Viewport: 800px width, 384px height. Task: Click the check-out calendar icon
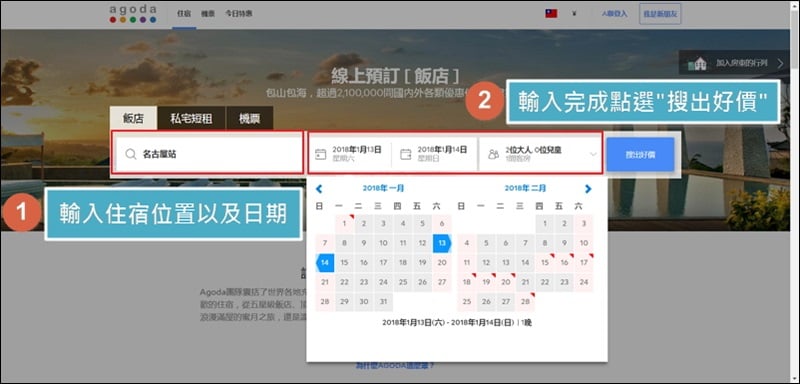(406, 154)
